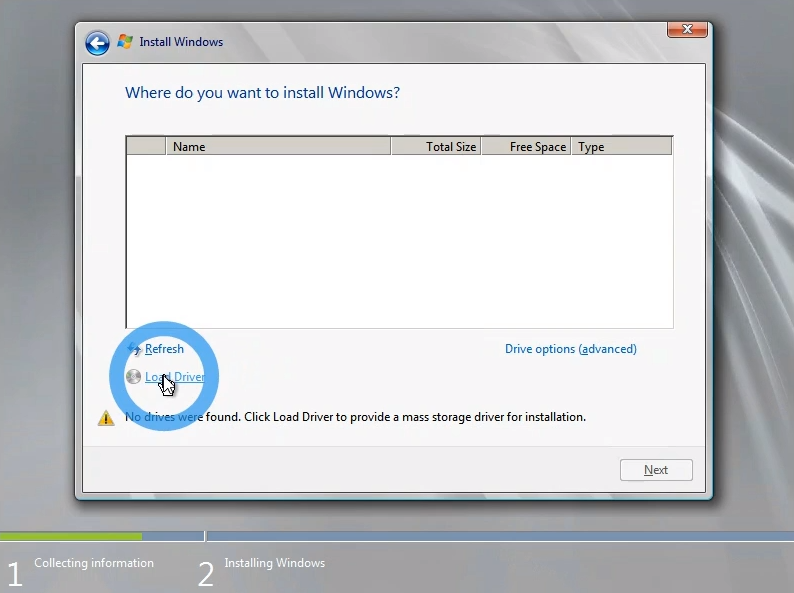This screenshot has width=794, height=593.
Task: Click the 'No drives were found' warning message
Action: [x=355, y=417]
